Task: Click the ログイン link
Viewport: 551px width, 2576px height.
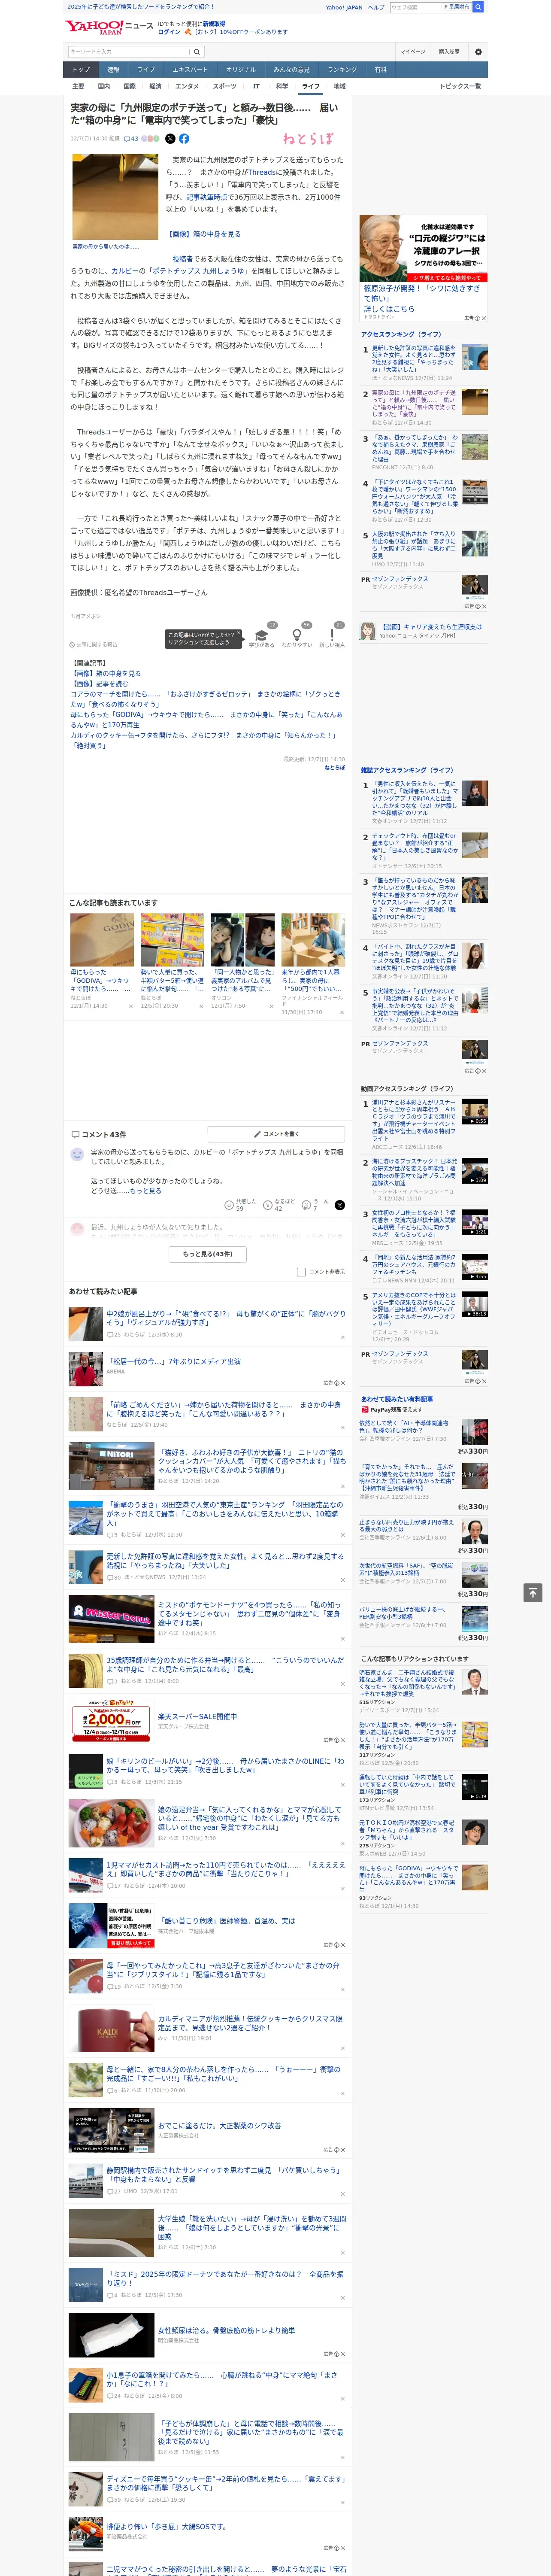Action: 169,32
